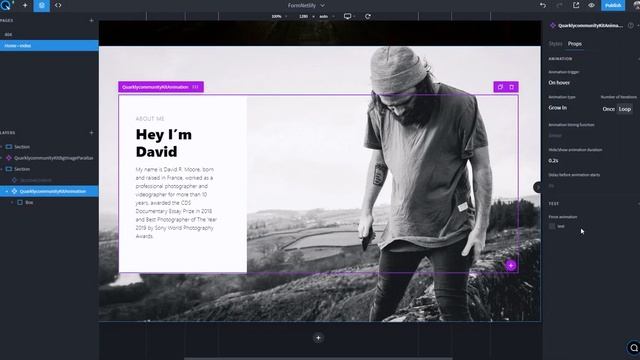Click the panel title component icon
Screen dimensions: 640x360
[553, 25]
